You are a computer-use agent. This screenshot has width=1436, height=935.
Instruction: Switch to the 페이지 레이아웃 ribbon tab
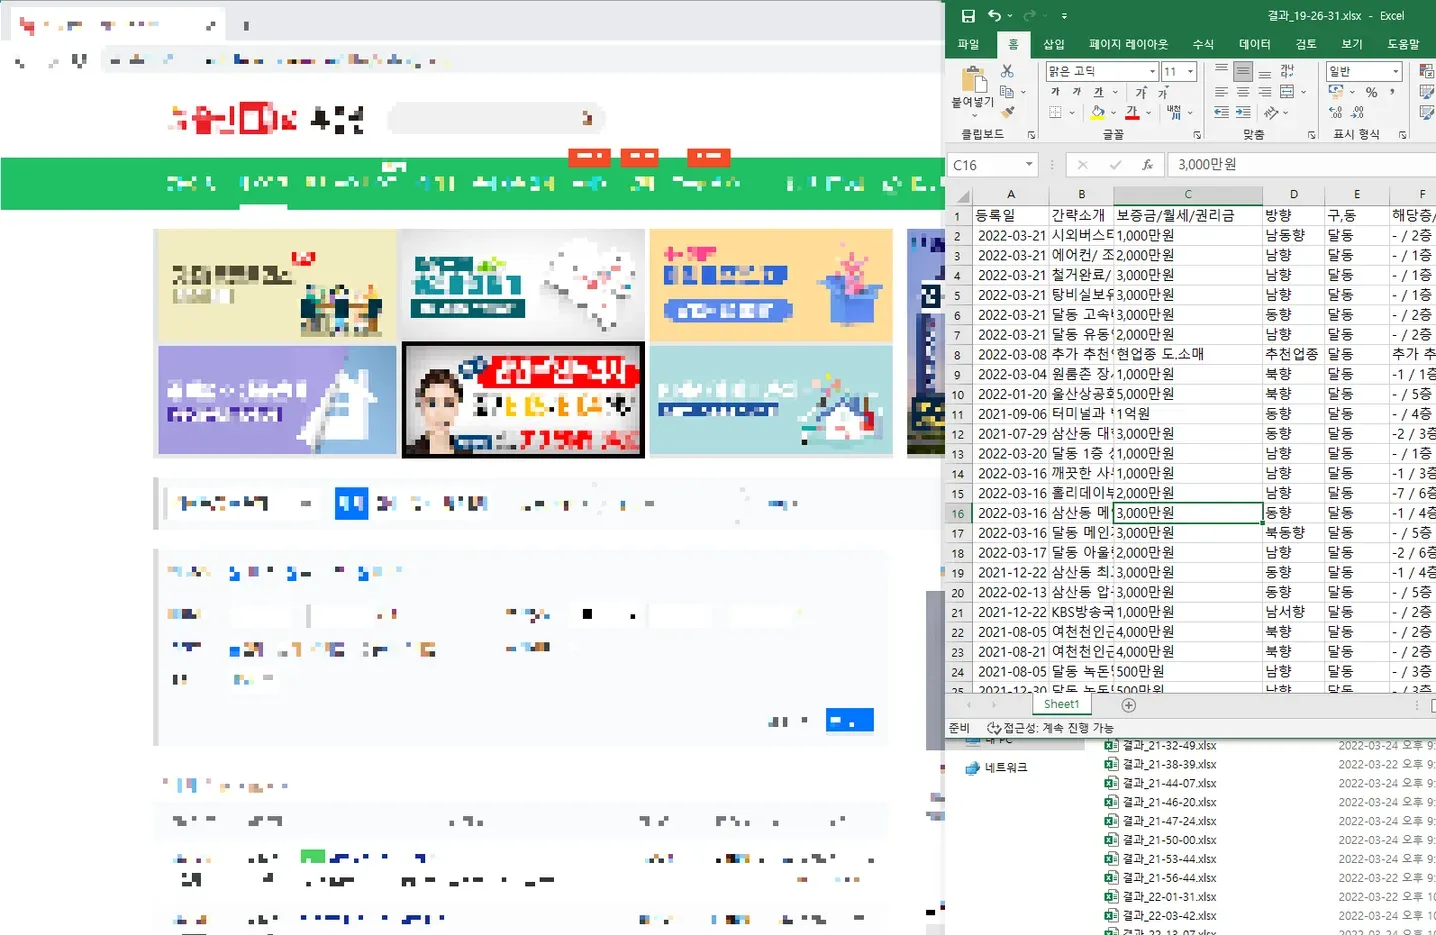tap(1128, 44)
